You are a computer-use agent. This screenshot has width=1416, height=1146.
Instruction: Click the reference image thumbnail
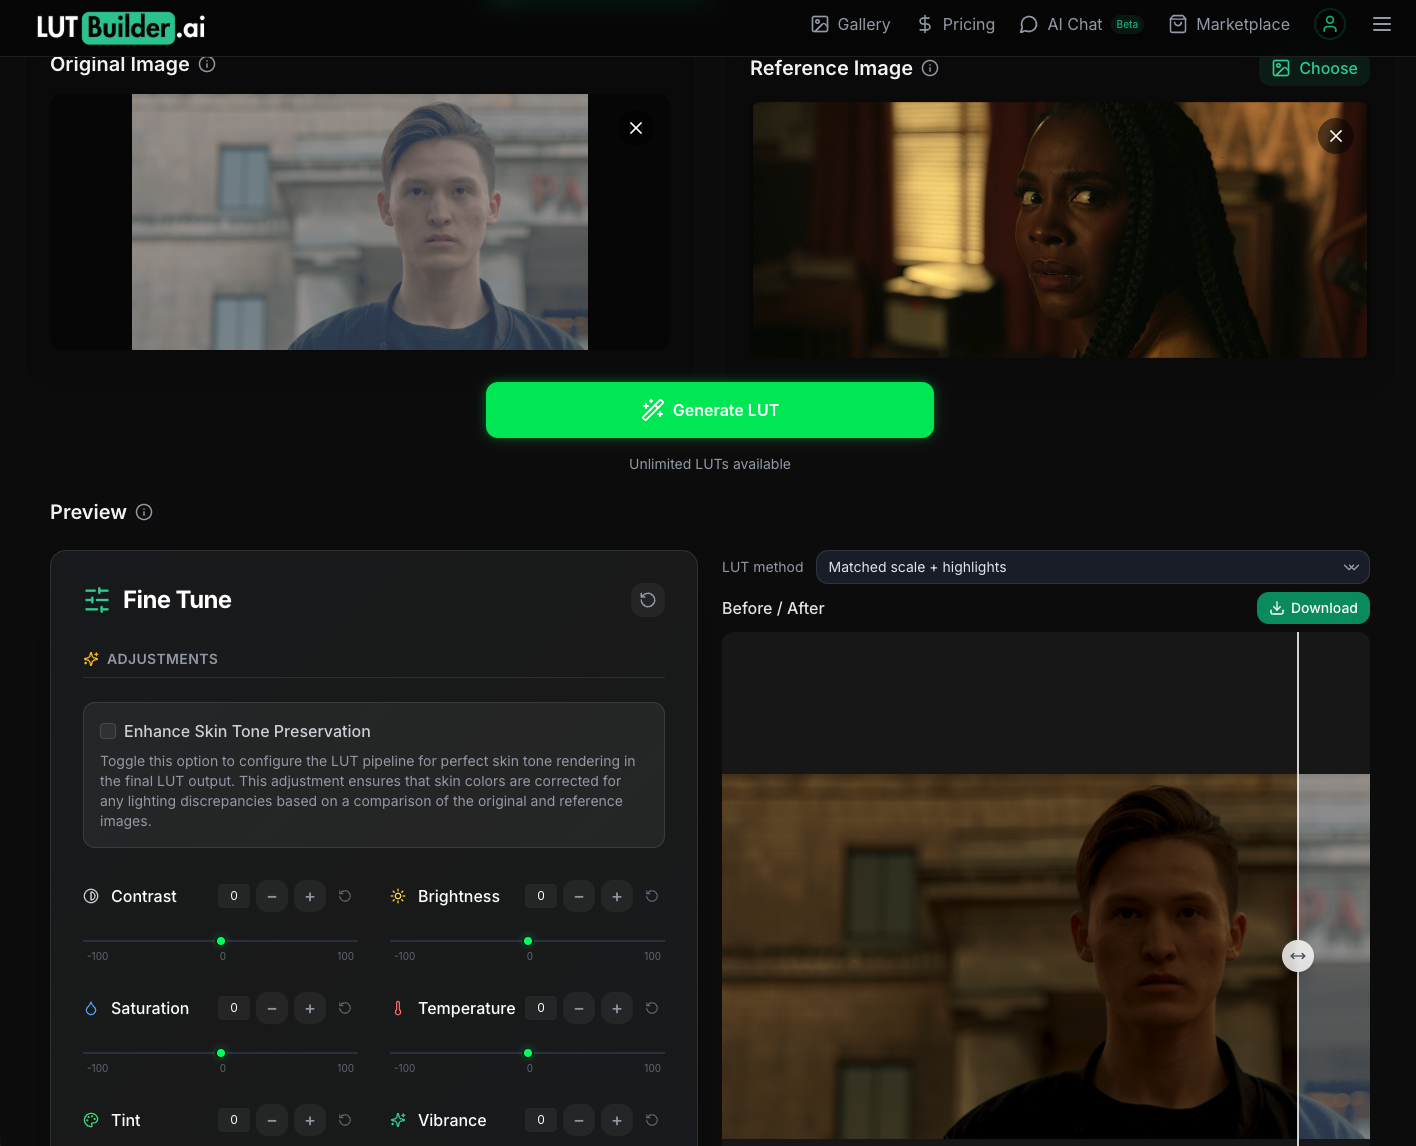point(1060,230)
